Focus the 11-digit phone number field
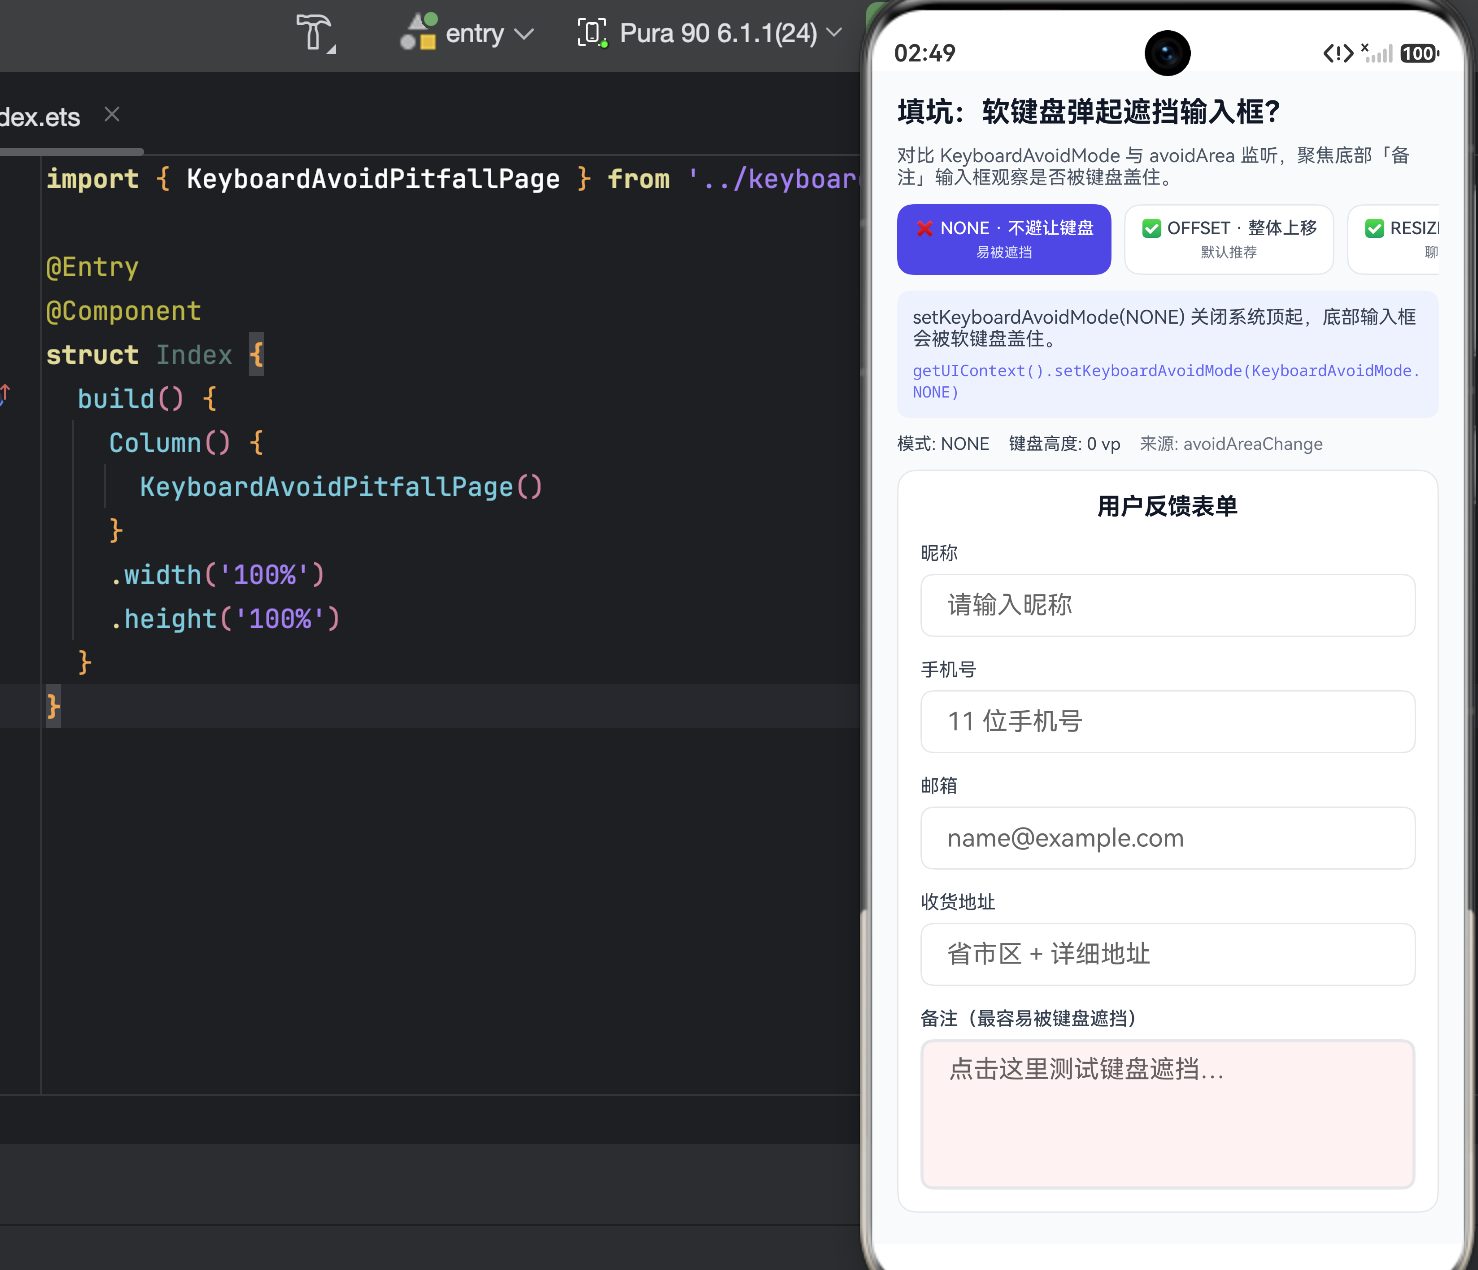 tap(1167, 721)
